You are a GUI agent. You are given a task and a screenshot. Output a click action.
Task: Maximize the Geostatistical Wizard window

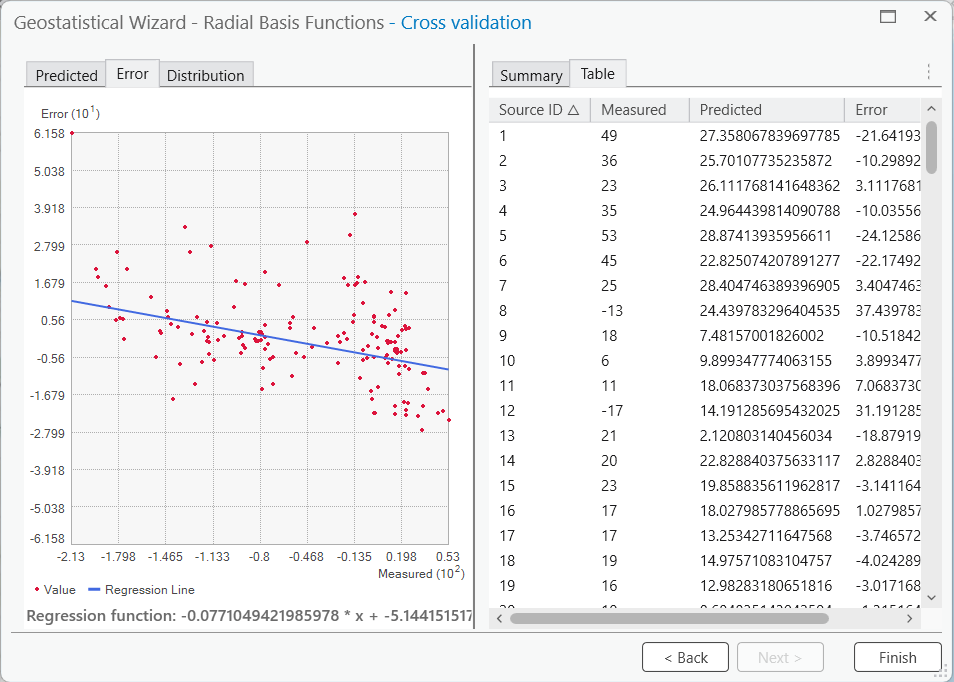(x=888, y=16)
